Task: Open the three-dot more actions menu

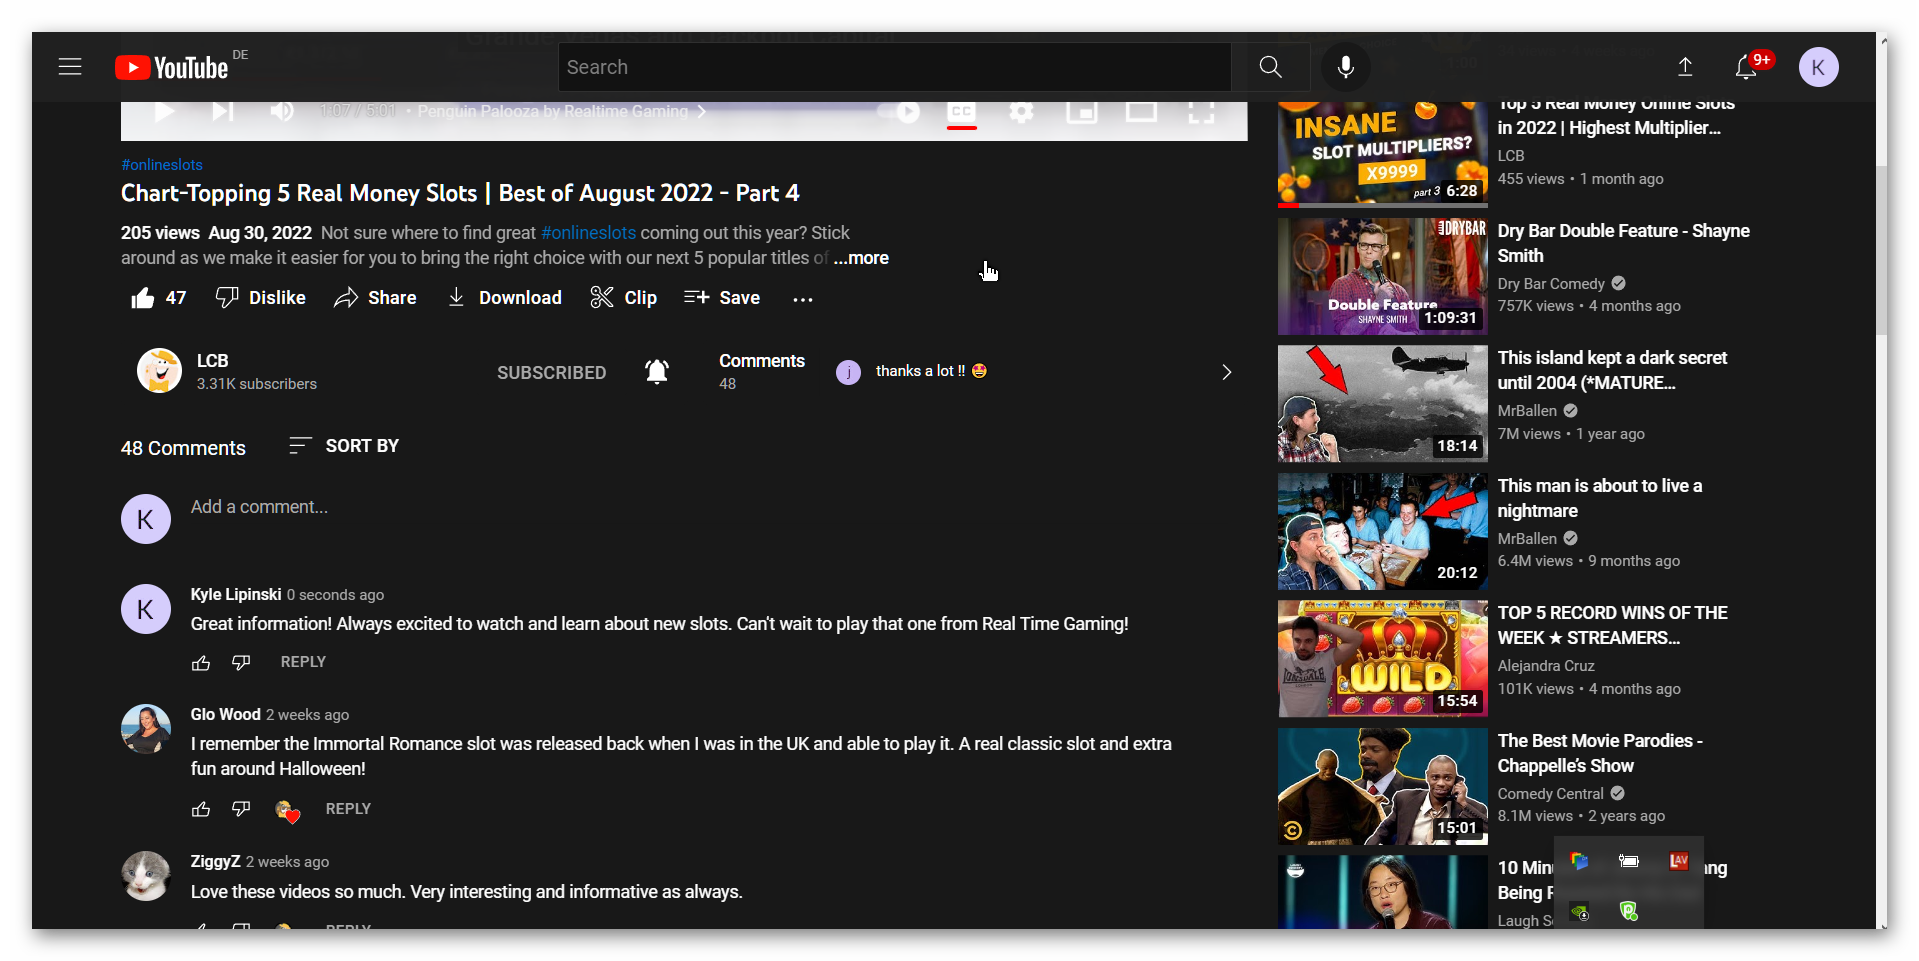Action: click(802, 298)
